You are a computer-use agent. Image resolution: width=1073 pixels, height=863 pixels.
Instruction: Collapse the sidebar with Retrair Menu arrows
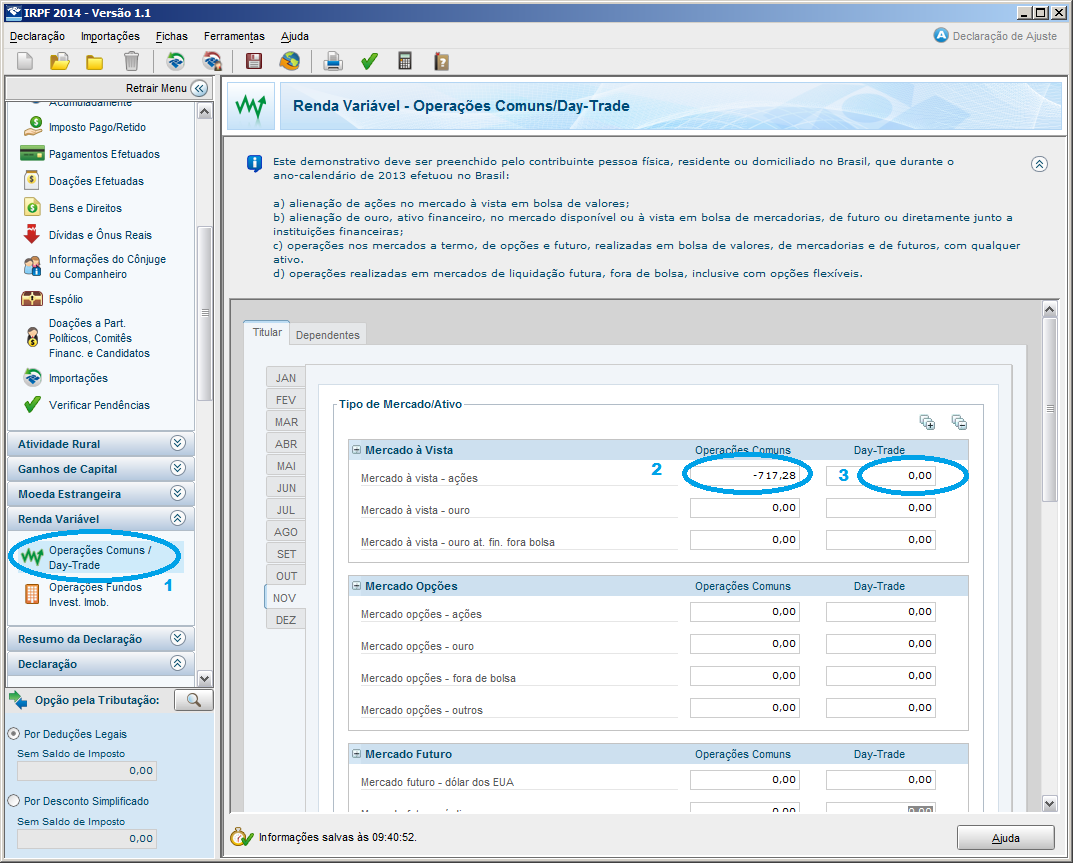pos(199,88)
